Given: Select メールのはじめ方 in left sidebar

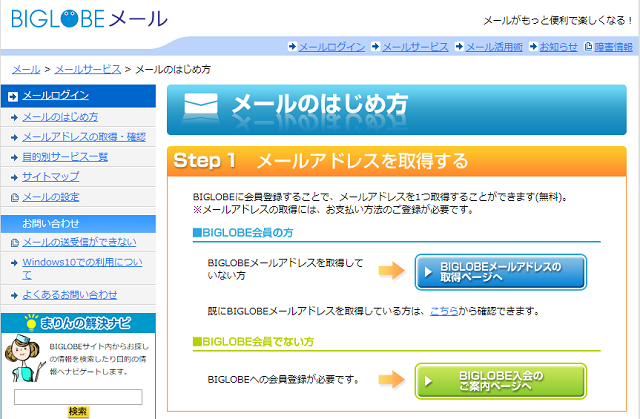Looking at the screenshot, I should tap(60, 117).
